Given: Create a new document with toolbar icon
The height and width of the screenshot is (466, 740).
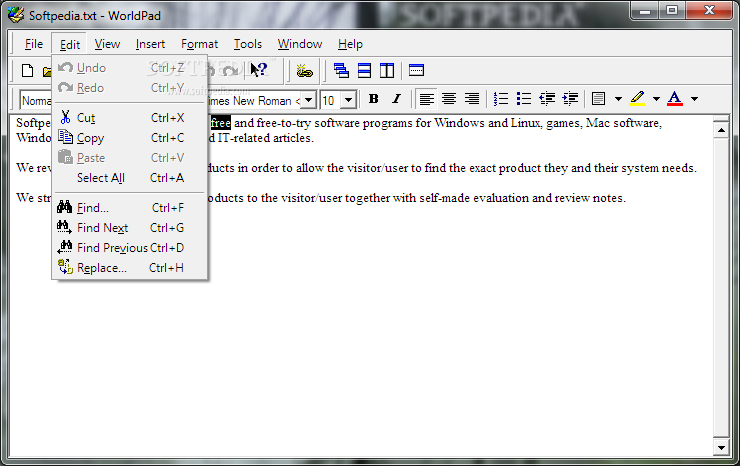Looking at the screenshot, I should [x=27, y=71].
